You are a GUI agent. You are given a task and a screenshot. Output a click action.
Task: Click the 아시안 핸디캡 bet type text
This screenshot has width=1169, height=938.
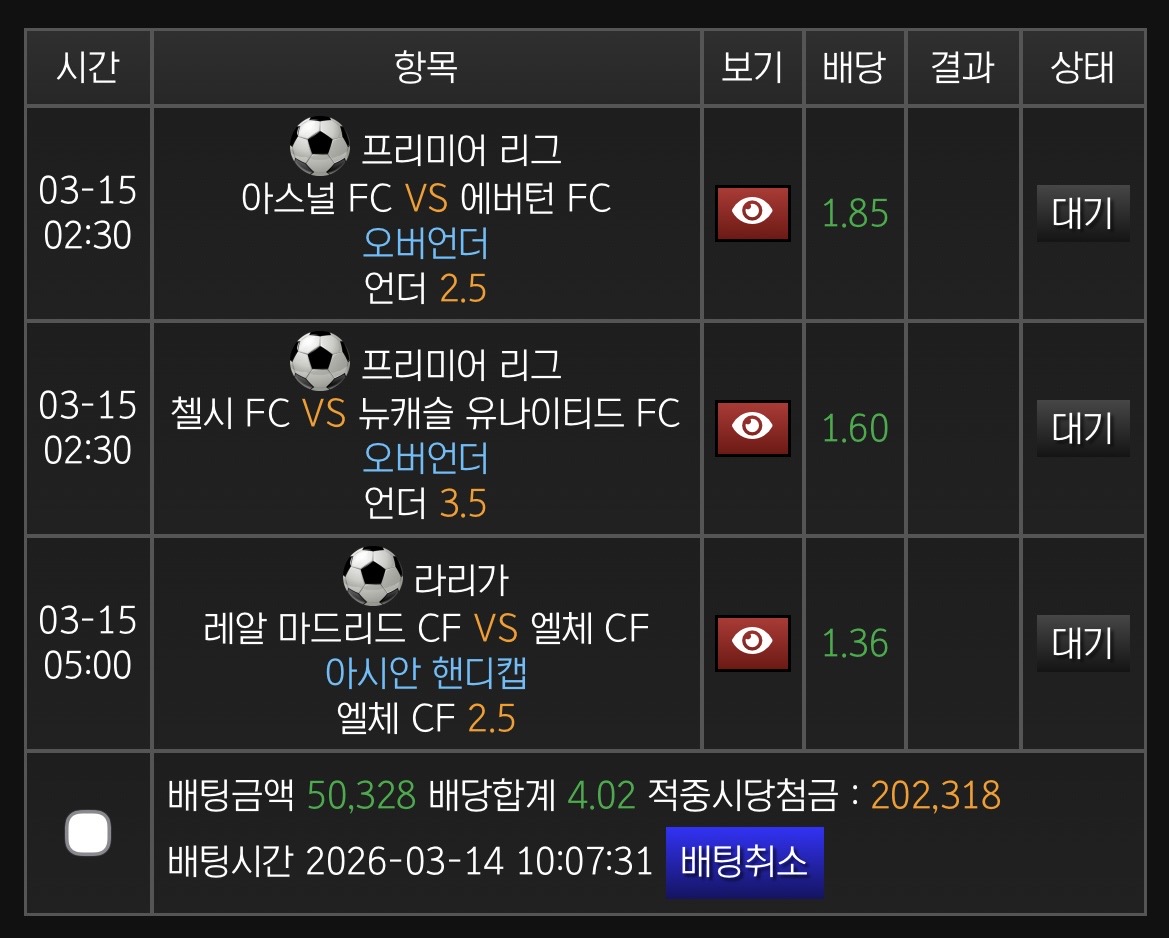coord(426,673)
